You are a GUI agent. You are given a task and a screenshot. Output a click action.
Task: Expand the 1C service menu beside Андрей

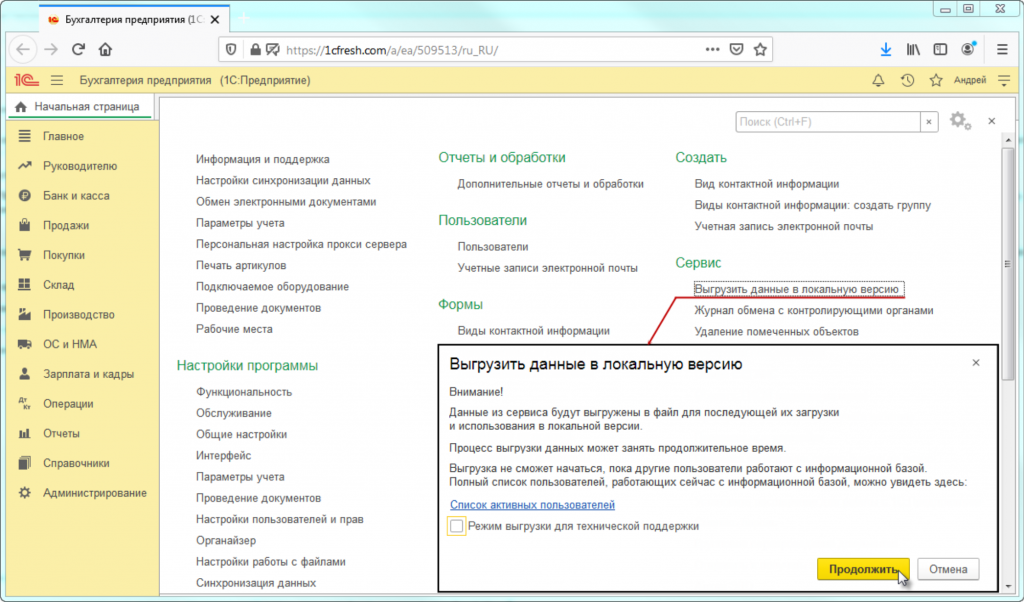tap(1003, 80)
